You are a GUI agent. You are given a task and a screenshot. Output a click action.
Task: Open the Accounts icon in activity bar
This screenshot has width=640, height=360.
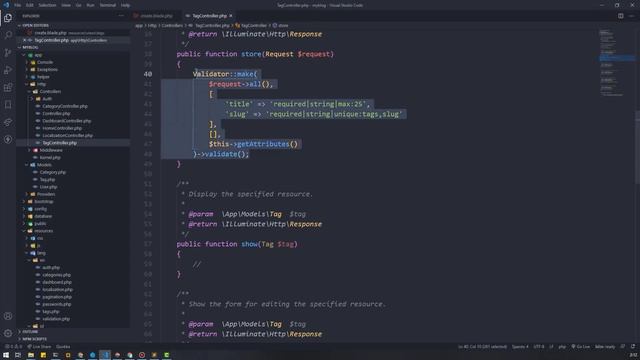pos(8,316)
